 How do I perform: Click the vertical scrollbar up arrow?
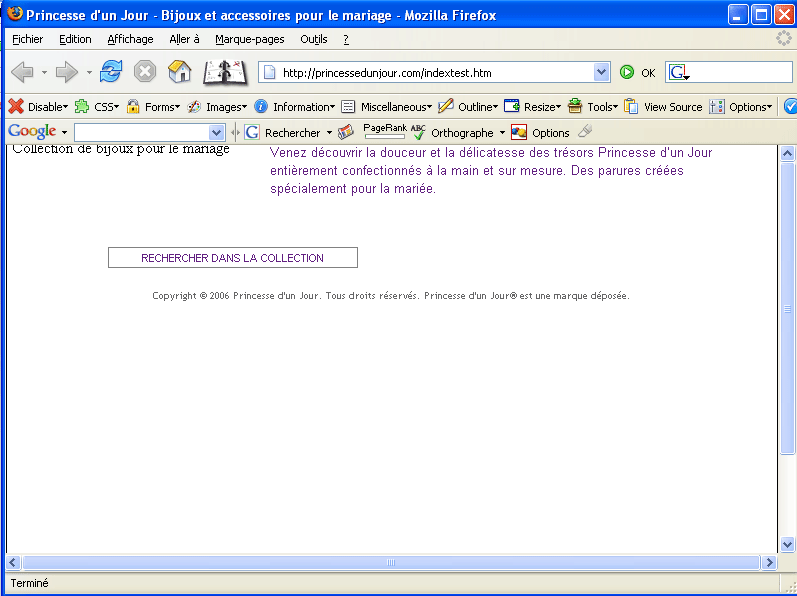pyautogui.click(x=787, y=153)
